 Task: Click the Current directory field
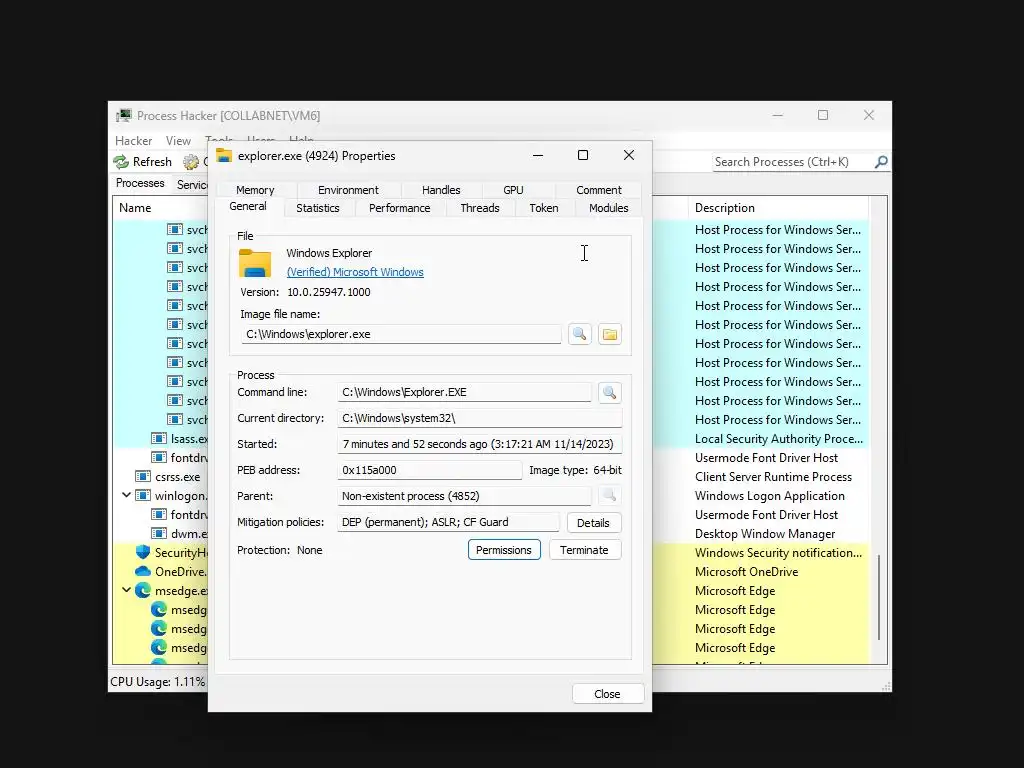click(479, 418)
